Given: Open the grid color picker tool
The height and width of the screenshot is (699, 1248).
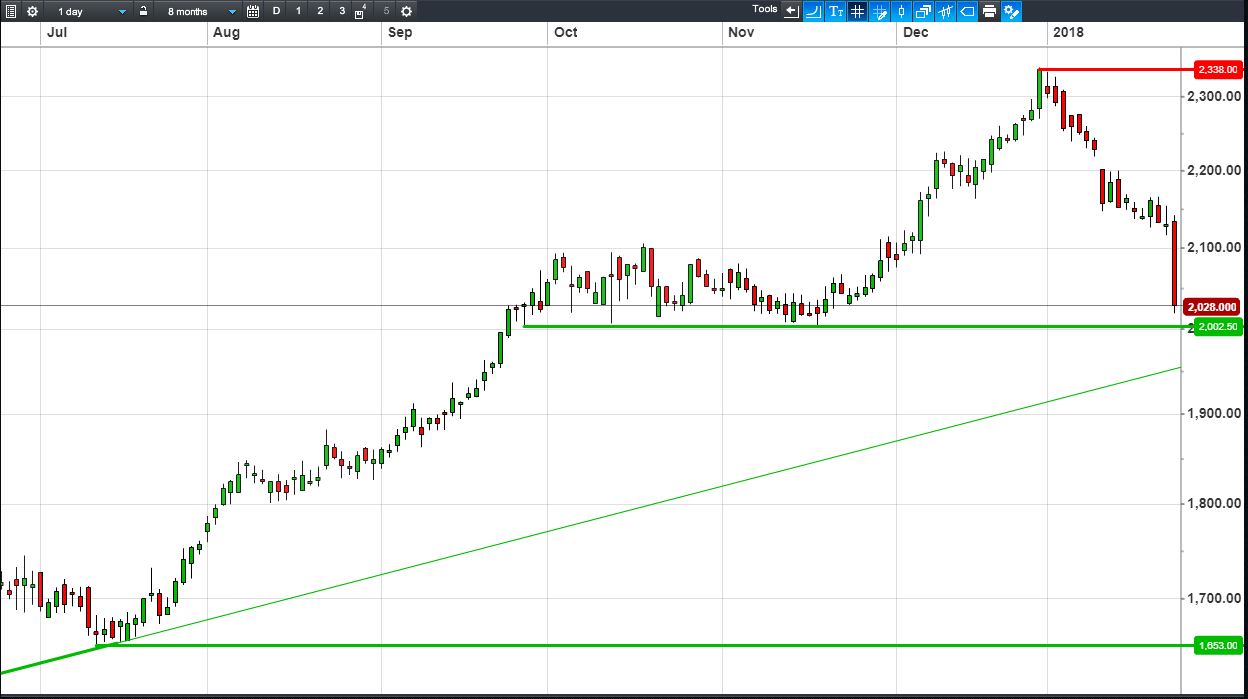Looking at the screenshot, I should [880, 11].
